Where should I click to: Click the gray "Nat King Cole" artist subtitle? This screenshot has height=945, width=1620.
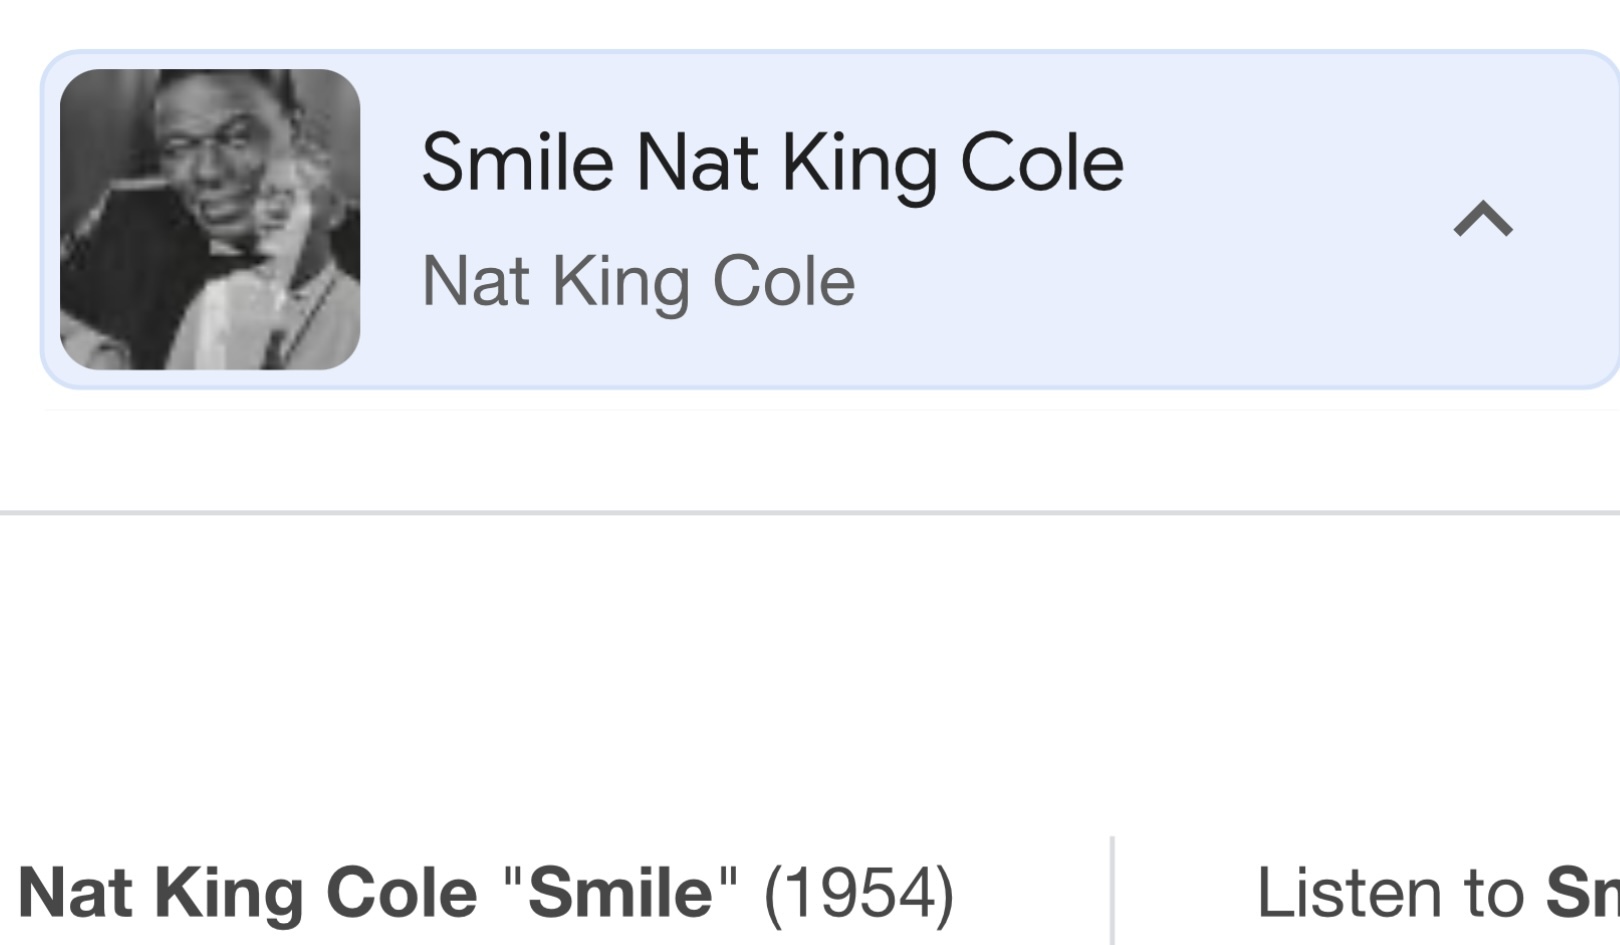point(638,282)
